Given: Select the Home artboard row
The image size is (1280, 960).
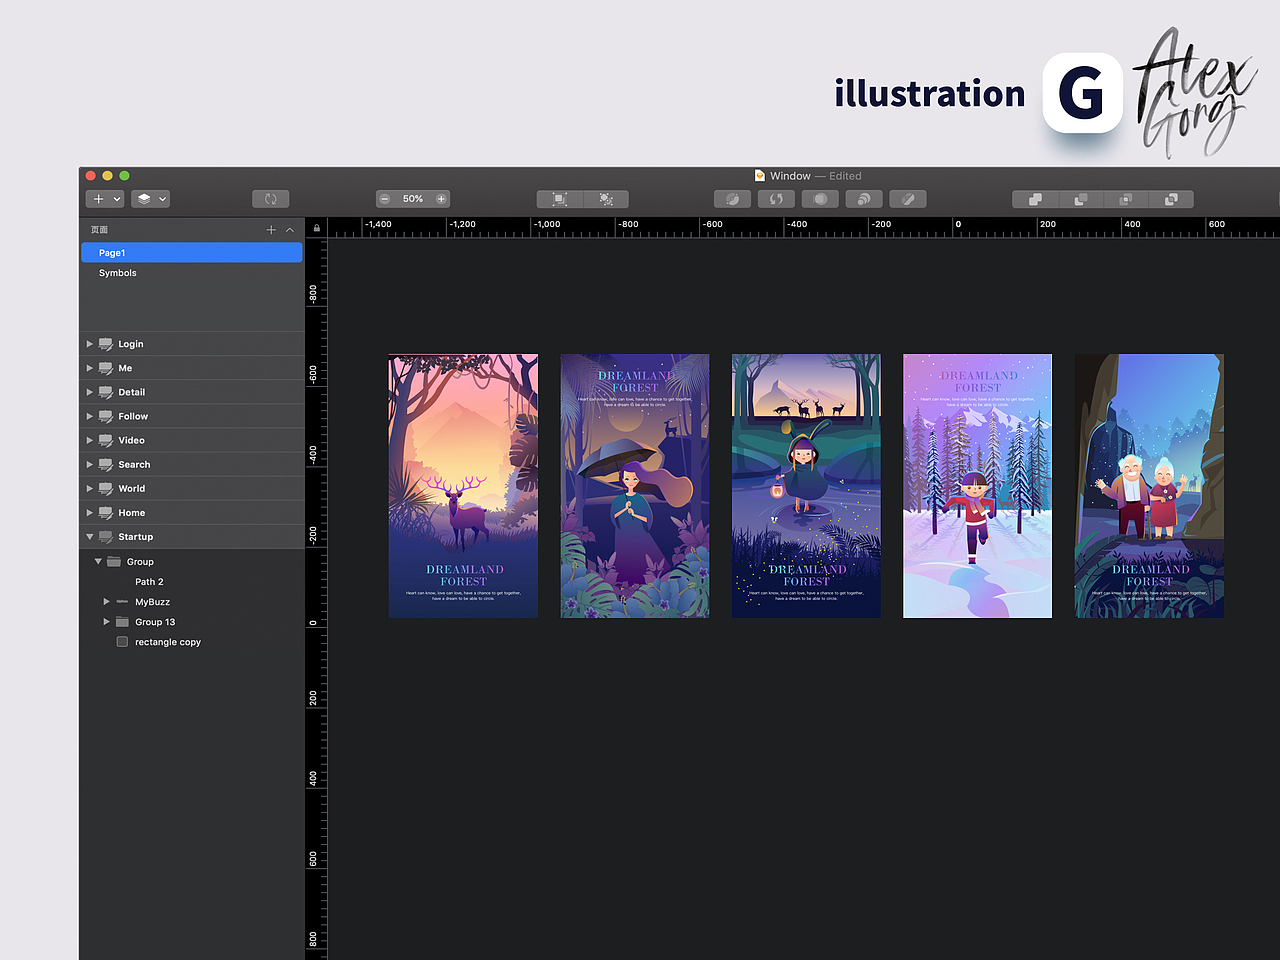Looking at the screenshot, I should pos(191,512).
